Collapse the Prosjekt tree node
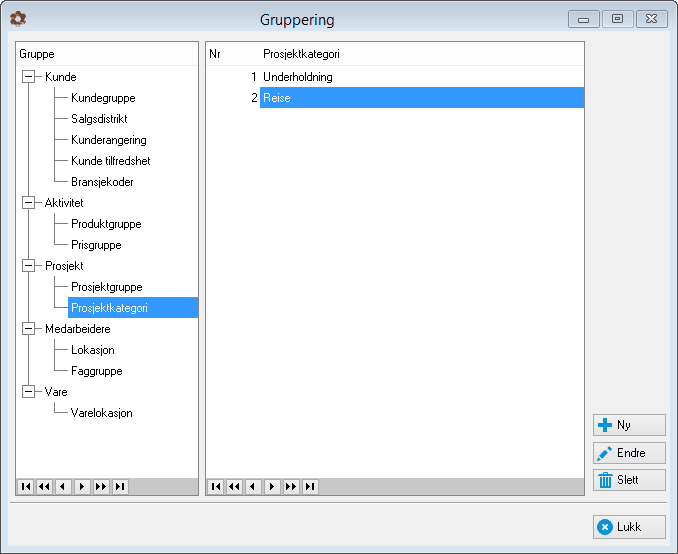The image size is (678, 554). click(29, 266)
